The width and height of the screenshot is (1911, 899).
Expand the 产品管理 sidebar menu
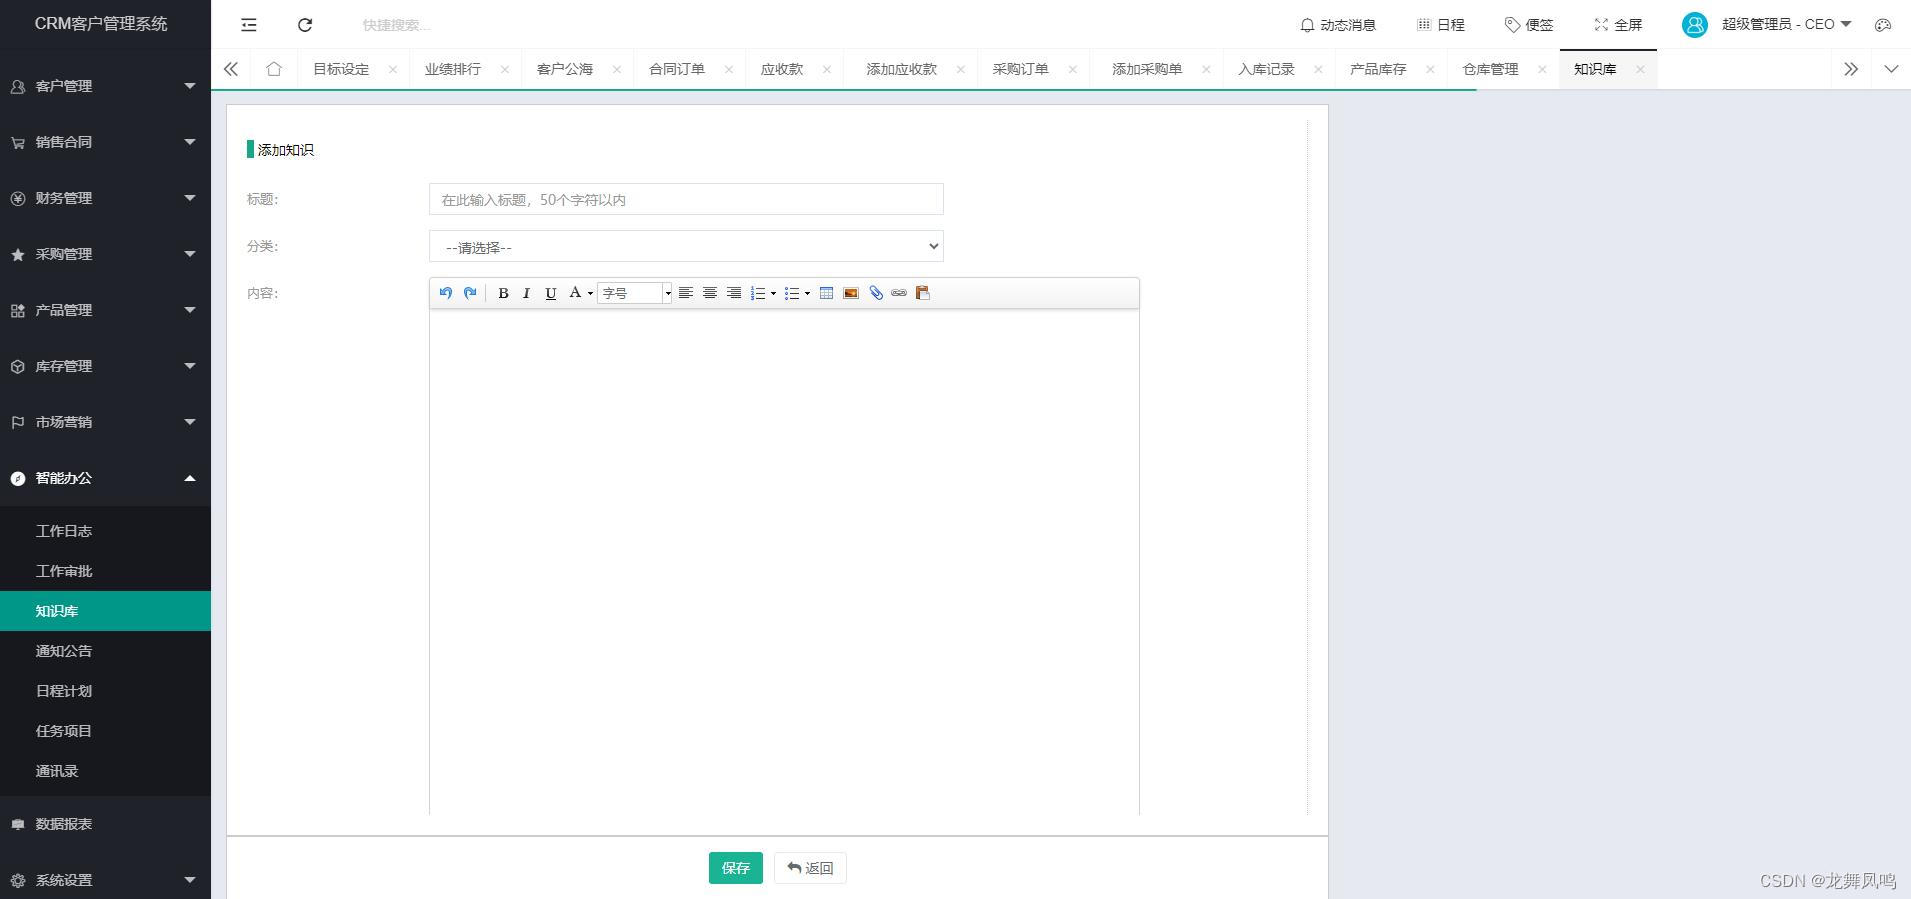[x=105, y=310]
